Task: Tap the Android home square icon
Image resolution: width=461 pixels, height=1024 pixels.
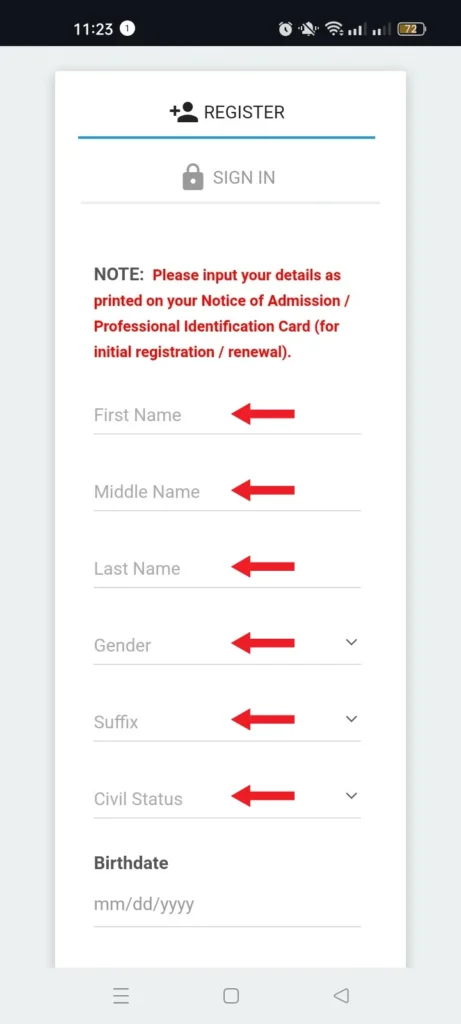Action: tap(230, 995)
